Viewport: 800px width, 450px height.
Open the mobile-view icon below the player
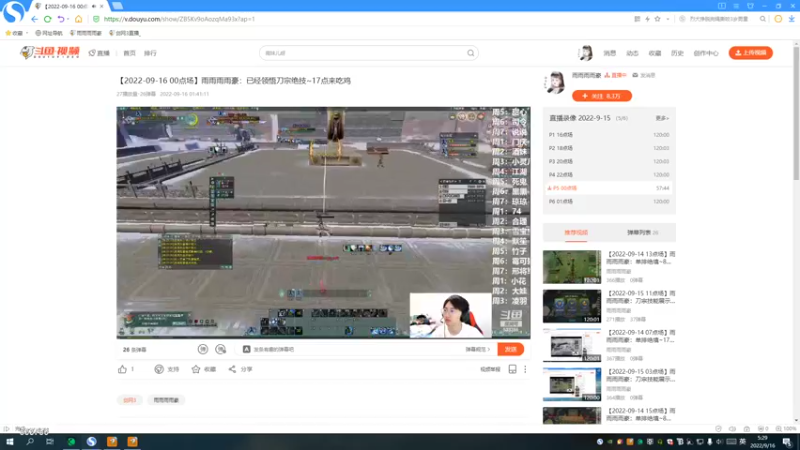click(512, 369)
